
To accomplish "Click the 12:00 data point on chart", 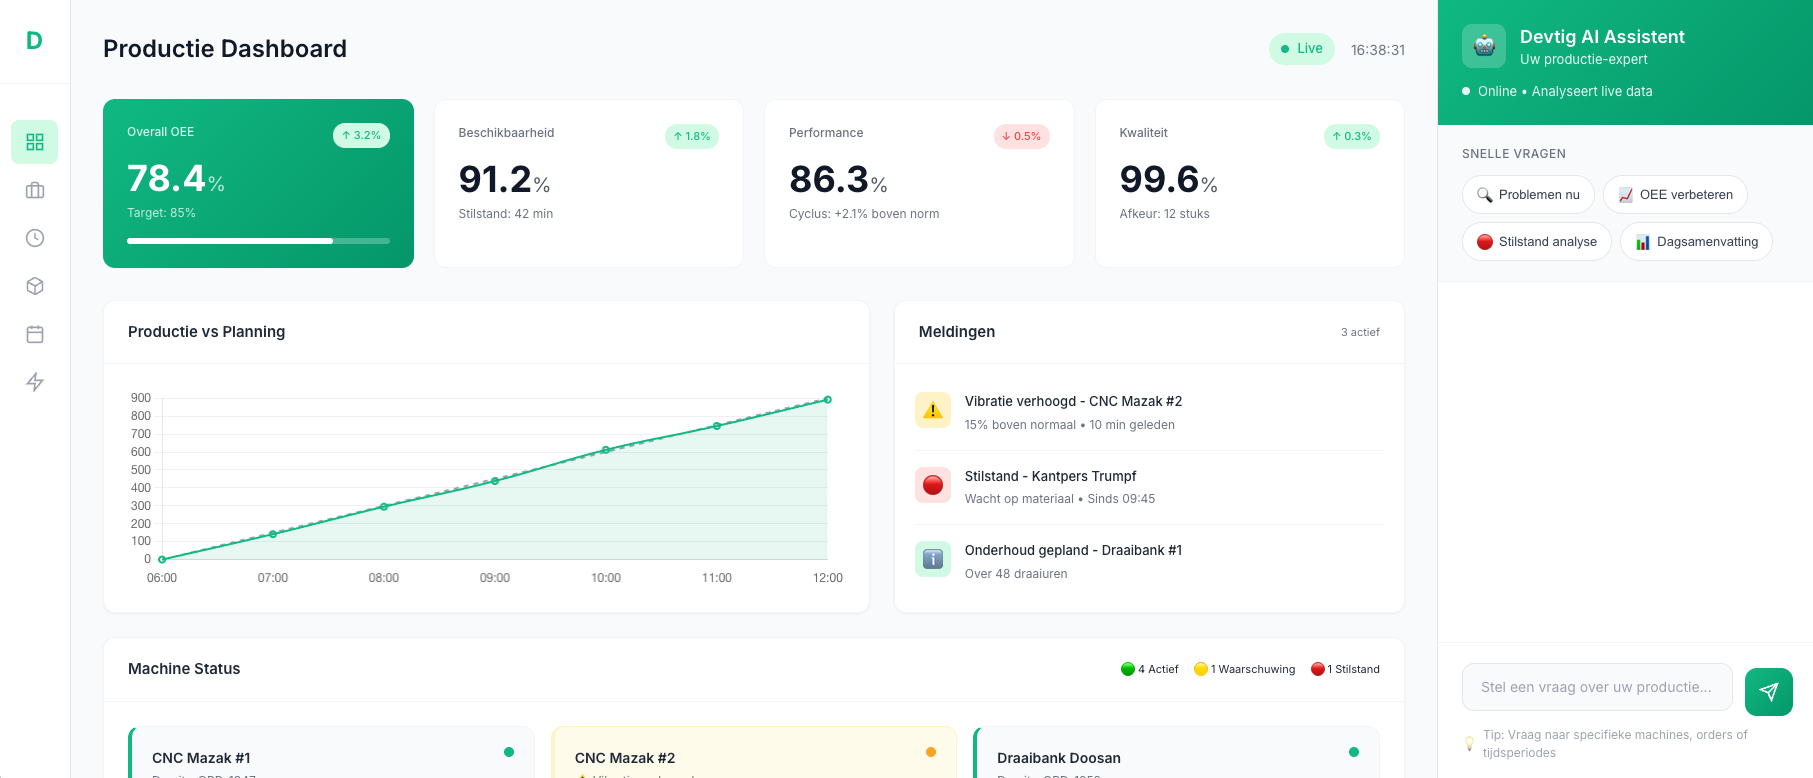I will click(827, 400).
